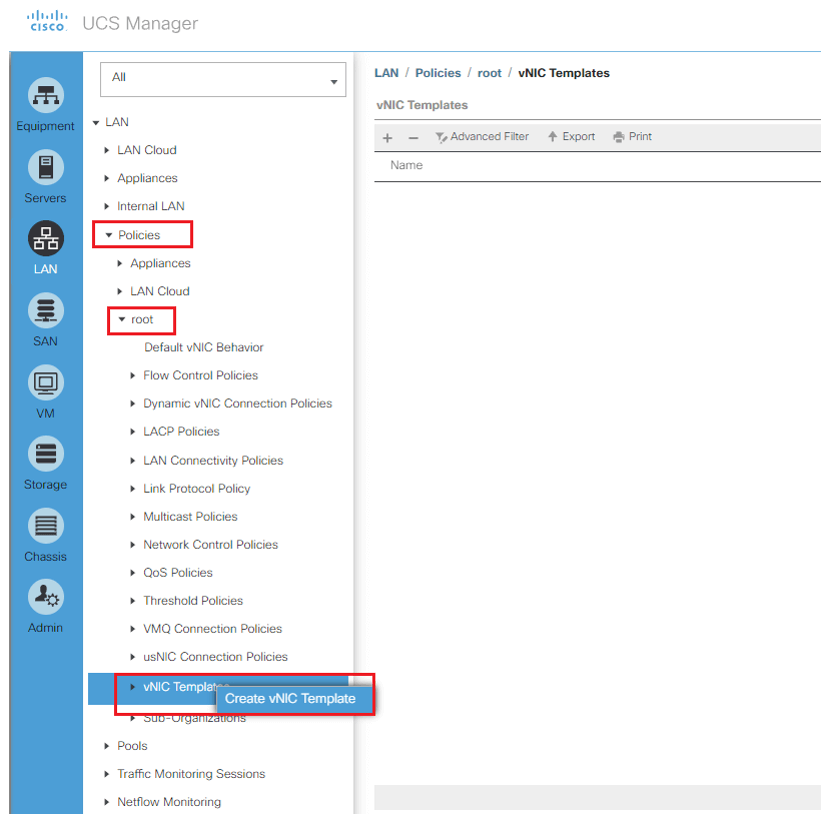Open the Storage section icon
The image size is (821, 814).
pos(46,454)
